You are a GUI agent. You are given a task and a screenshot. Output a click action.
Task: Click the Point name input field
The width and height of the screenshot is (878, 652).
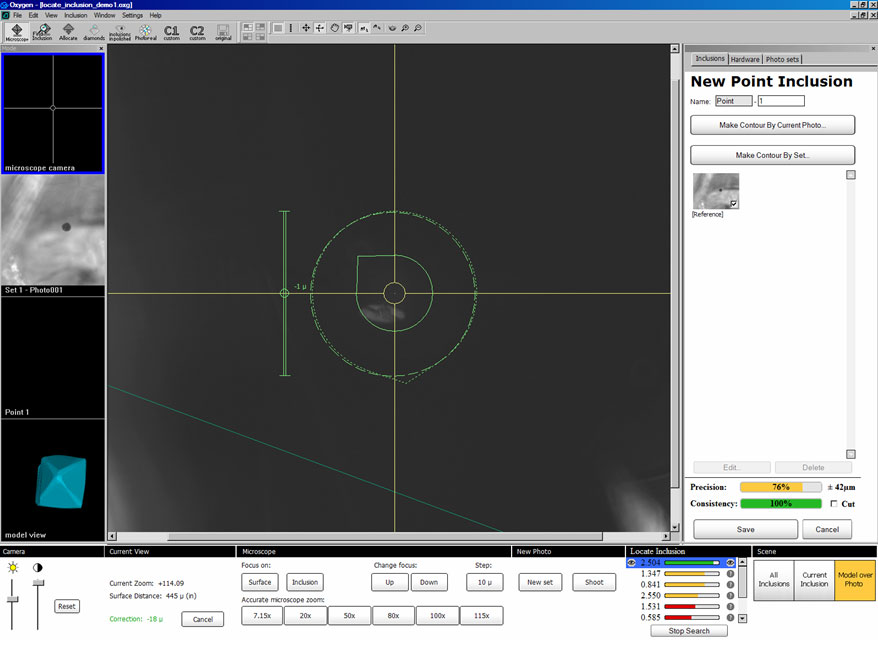point(733,101)
